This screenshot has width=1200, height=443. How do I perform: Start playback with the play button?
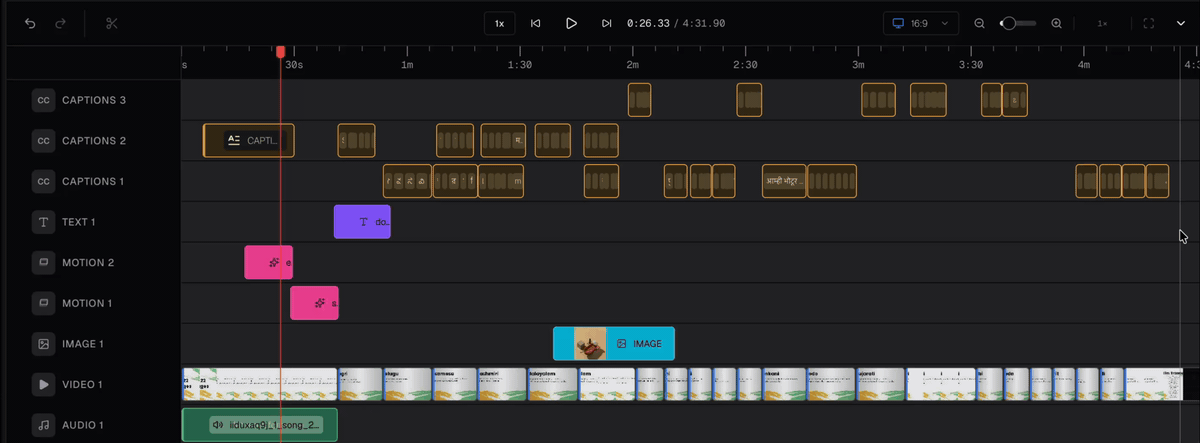click(571, 23)
